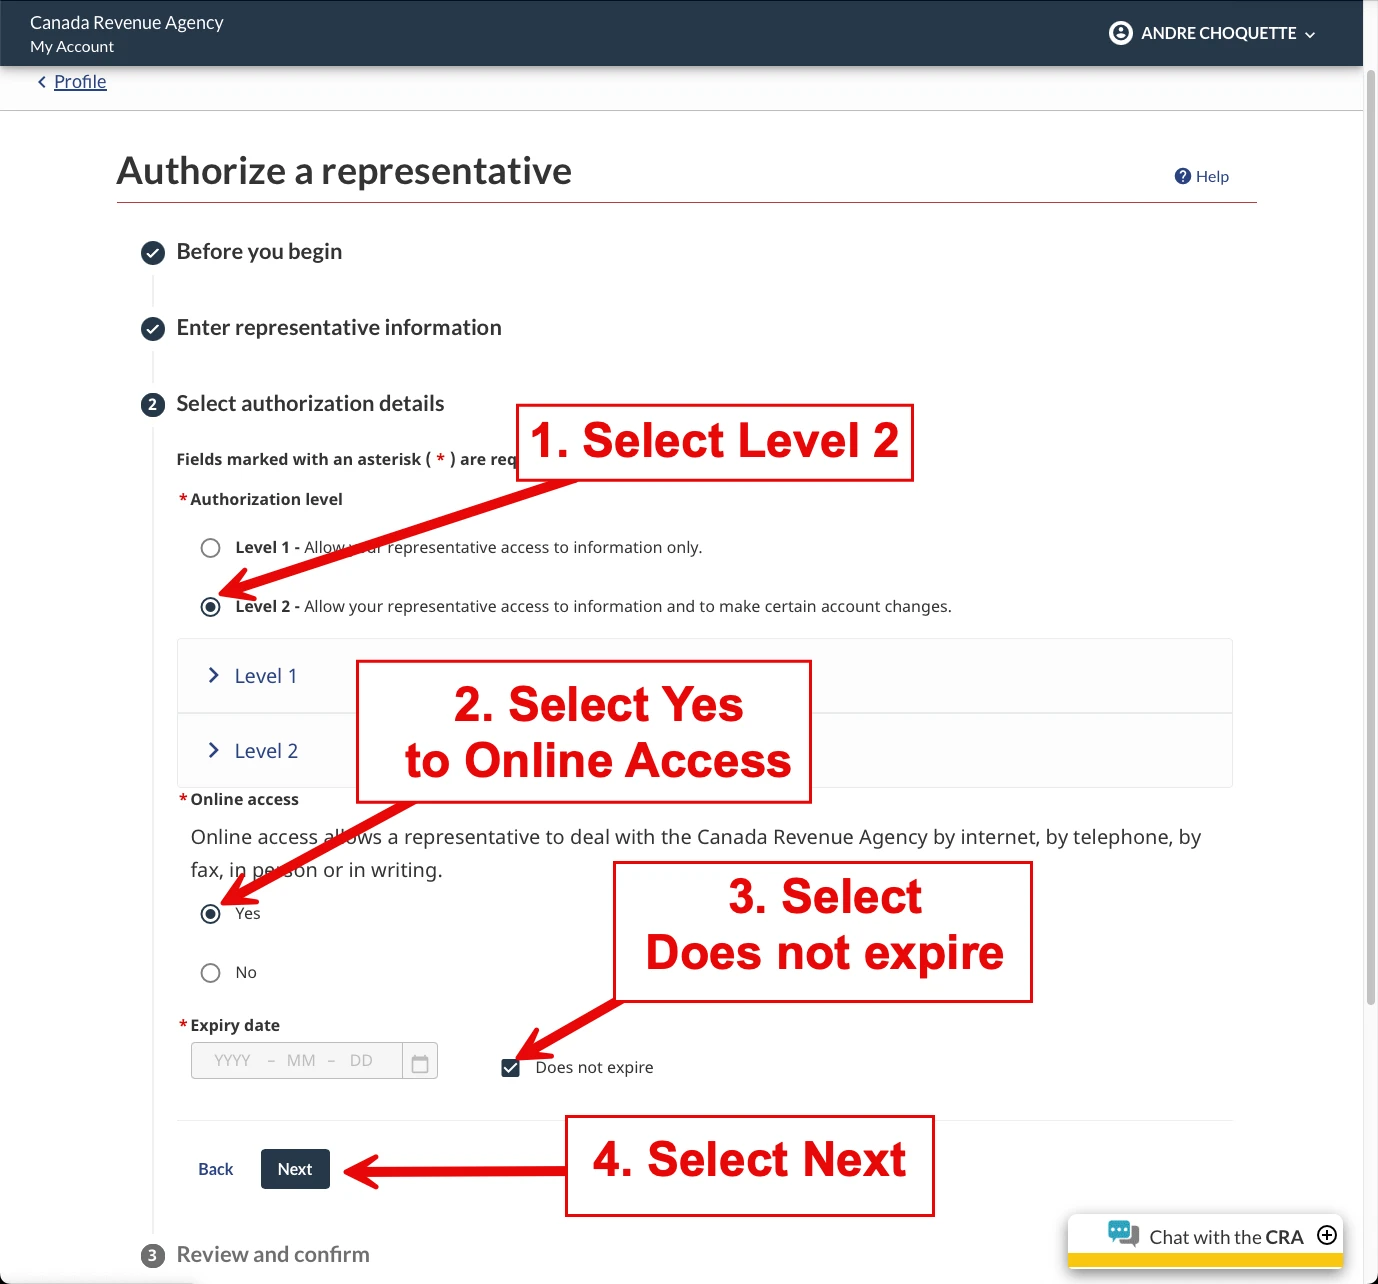Expand chat using the plus circle icon

(1327, 1235)
